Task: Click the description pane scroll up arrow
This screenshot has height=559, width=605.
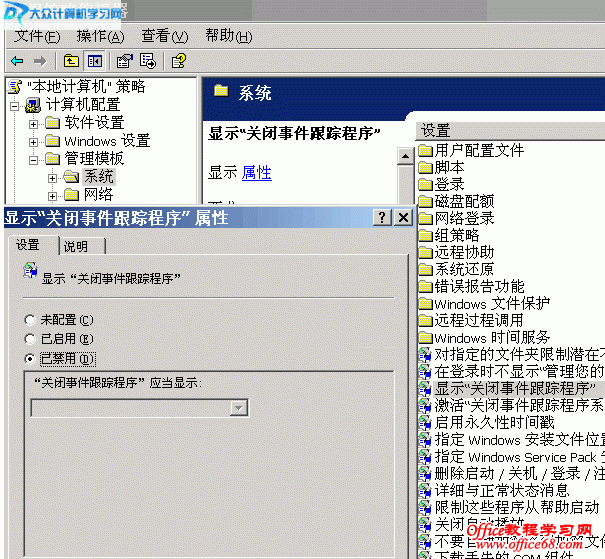Action: click(x=405, y=156)
